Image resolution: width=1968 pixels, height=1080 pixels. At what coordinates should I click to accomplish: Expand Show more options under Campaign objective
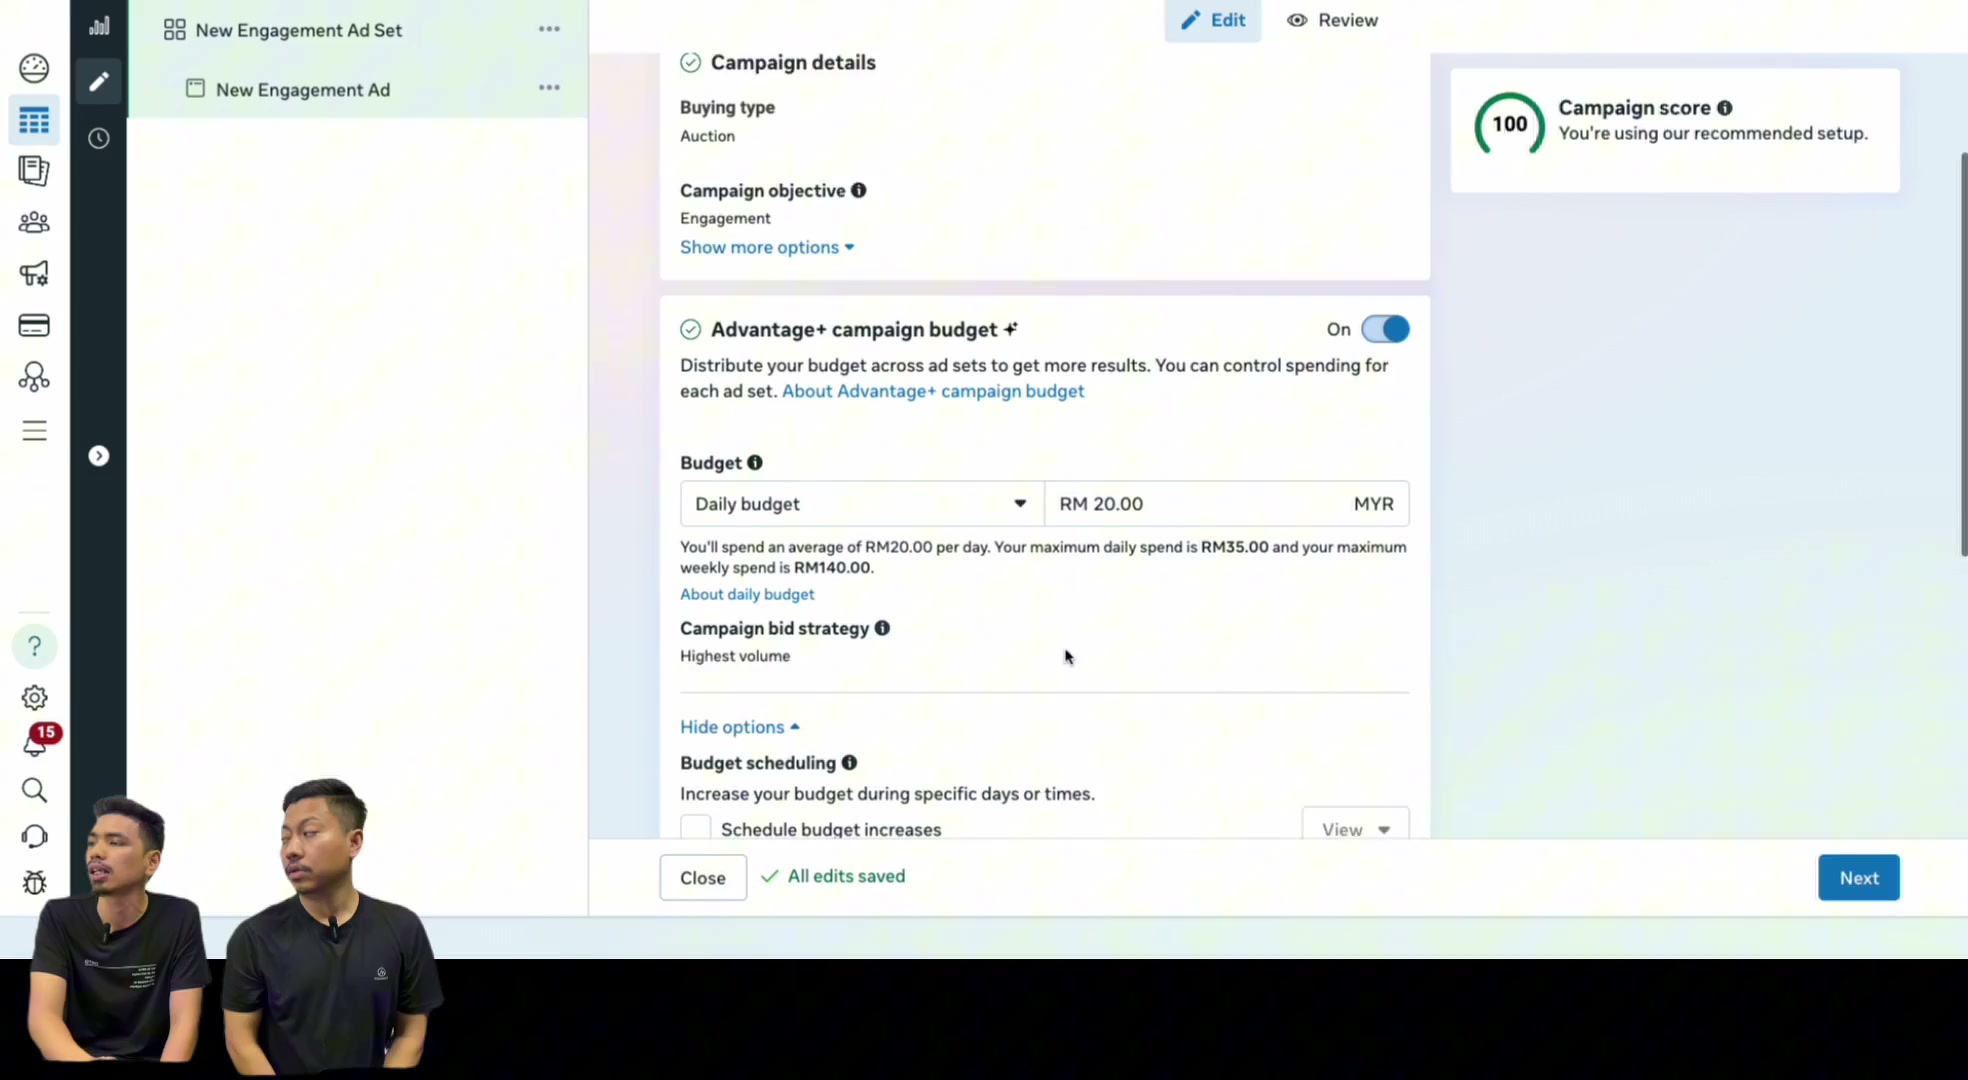tap(767, 247)
